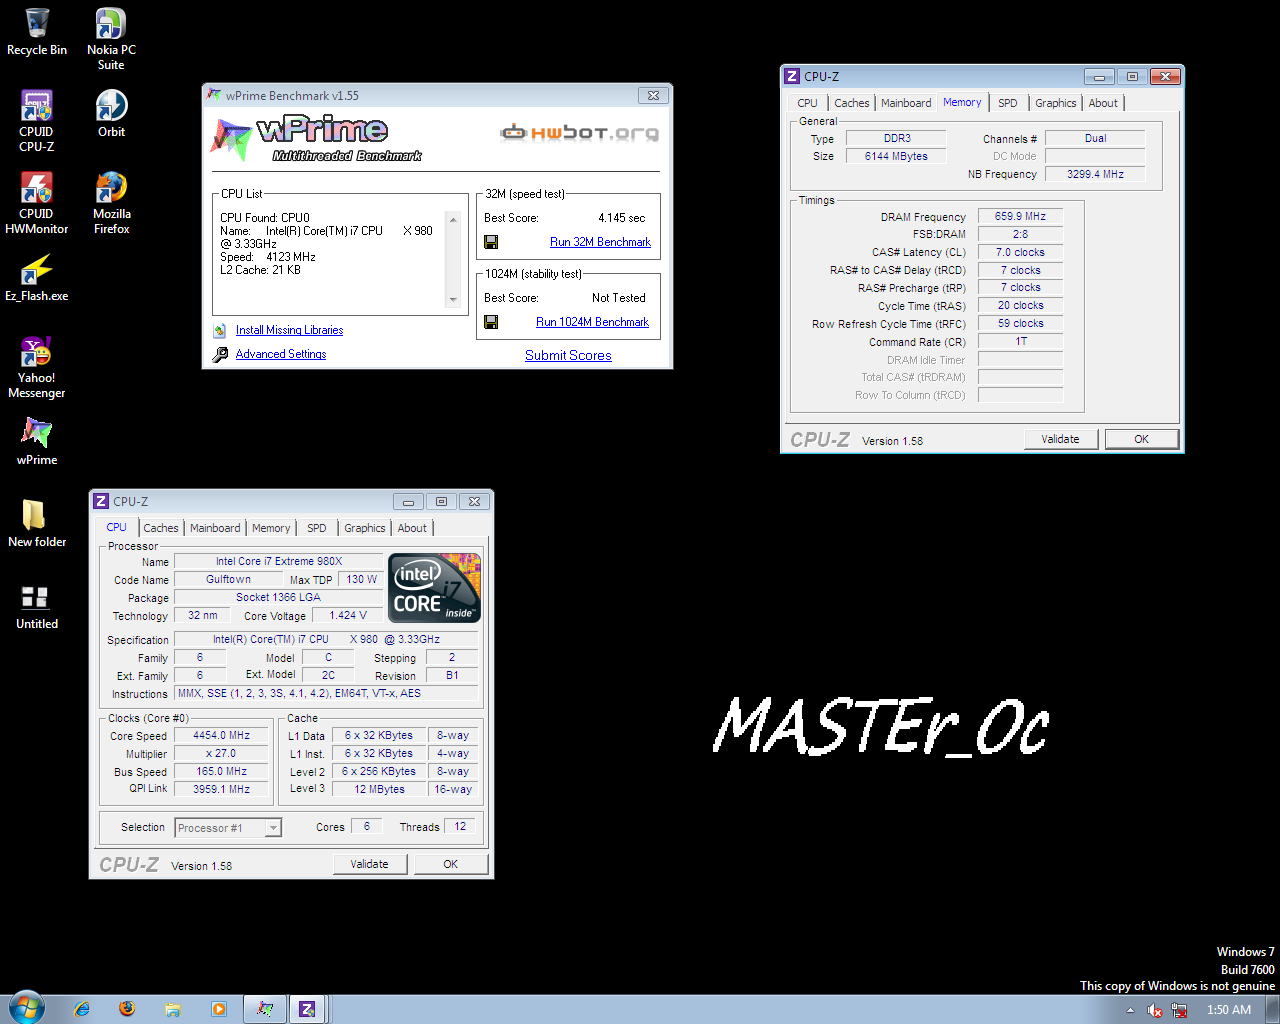Open the SPD tab in the CPU-Z Memory window

[1007, 103]
